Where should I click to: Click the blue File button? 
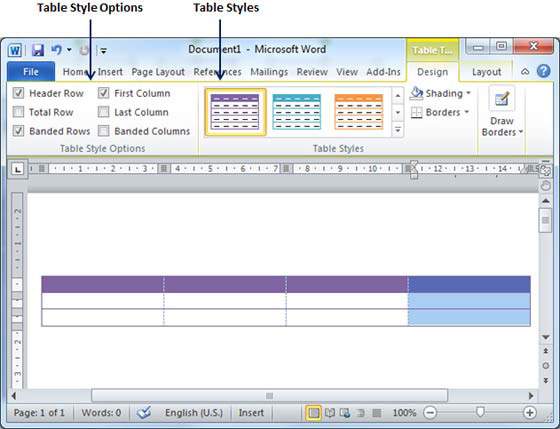(x=31, y=71)
